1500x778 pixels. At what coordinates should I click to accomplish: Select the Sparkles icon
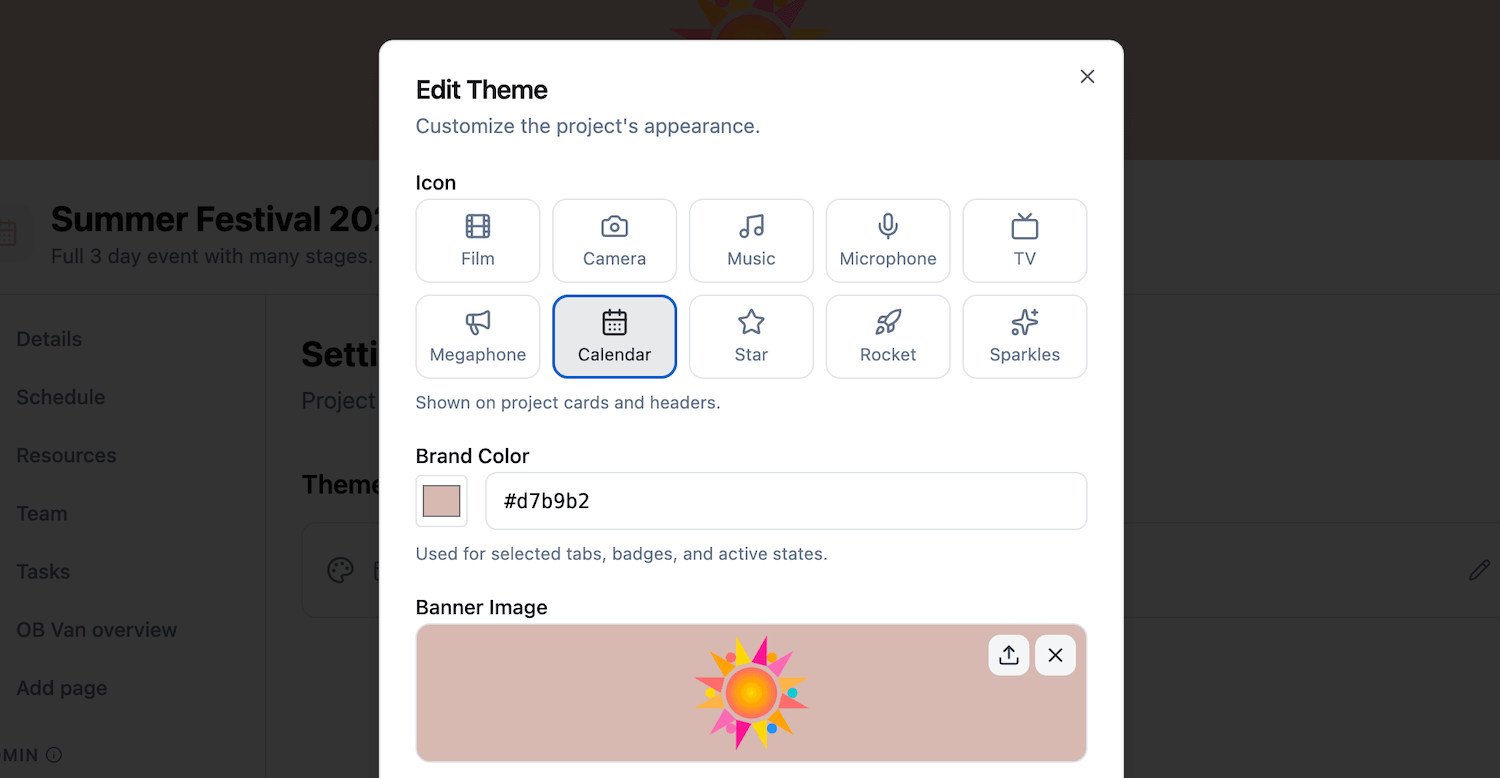(1024, 336)
